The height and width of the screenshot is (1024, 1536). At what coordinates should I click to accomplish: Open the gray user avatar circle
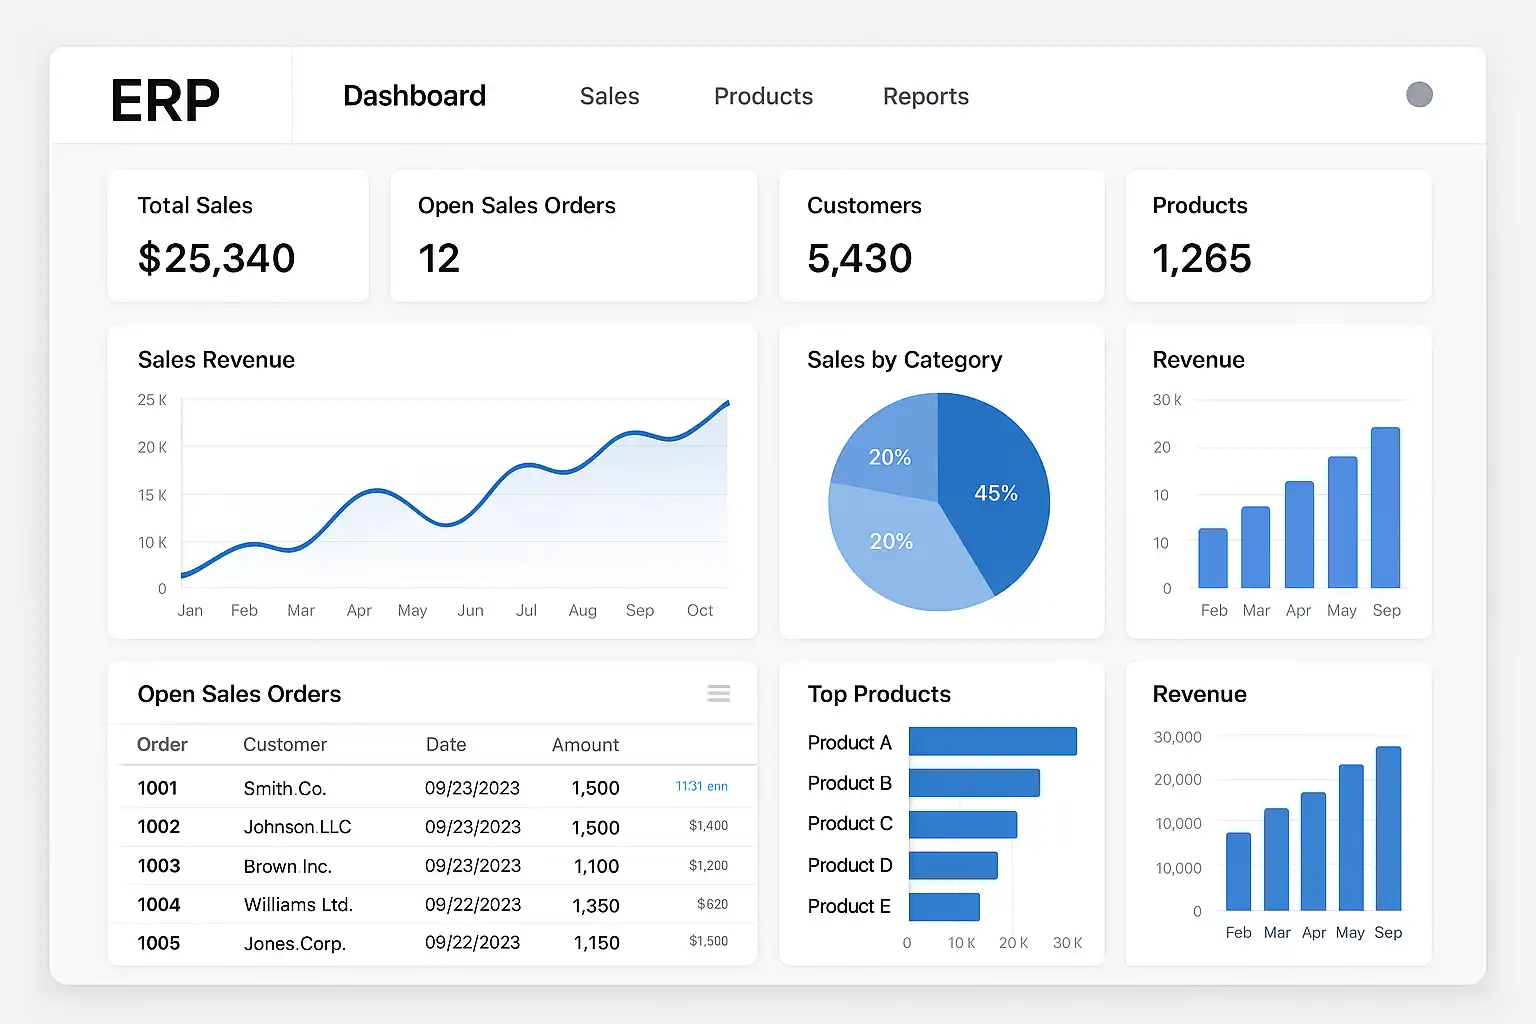pyautogui.click(x=1419, y=95)
